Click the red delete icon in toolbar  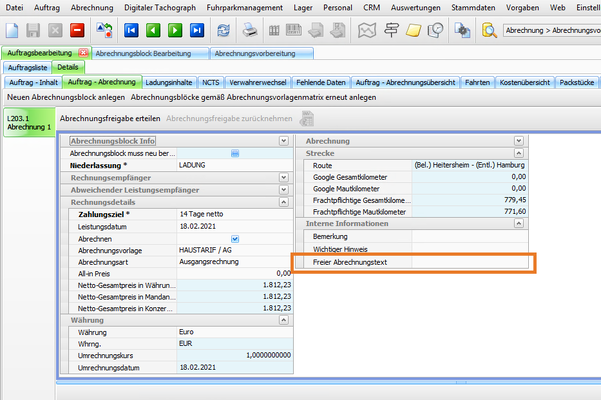pyautogui.click(x=77, y=31)
